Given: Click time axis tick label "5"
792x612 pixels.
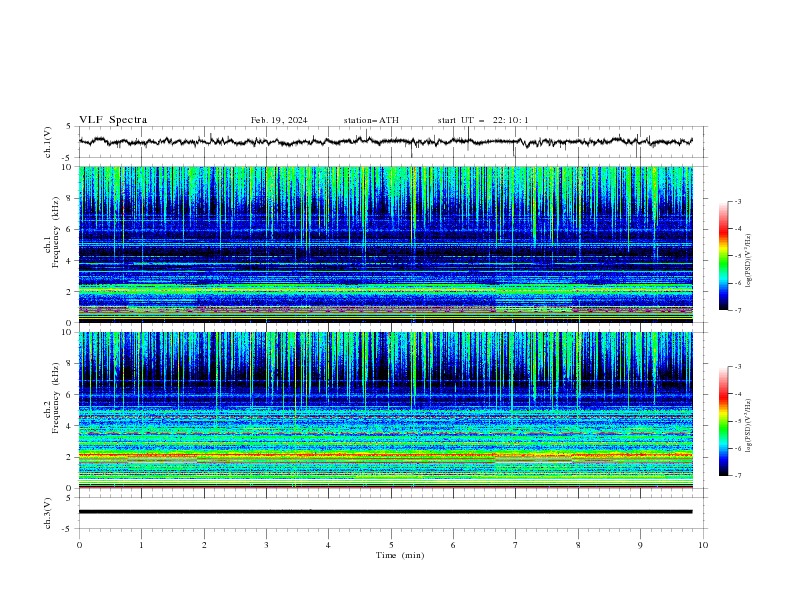Looking at the screenshot, I should (391, 545).
